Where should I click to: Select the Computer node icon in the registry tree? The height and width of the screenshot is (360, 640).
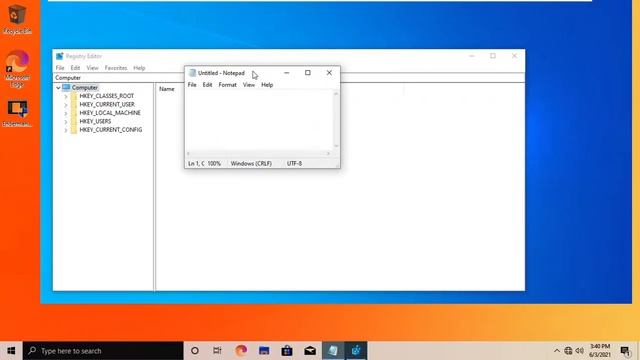point(66,87)
